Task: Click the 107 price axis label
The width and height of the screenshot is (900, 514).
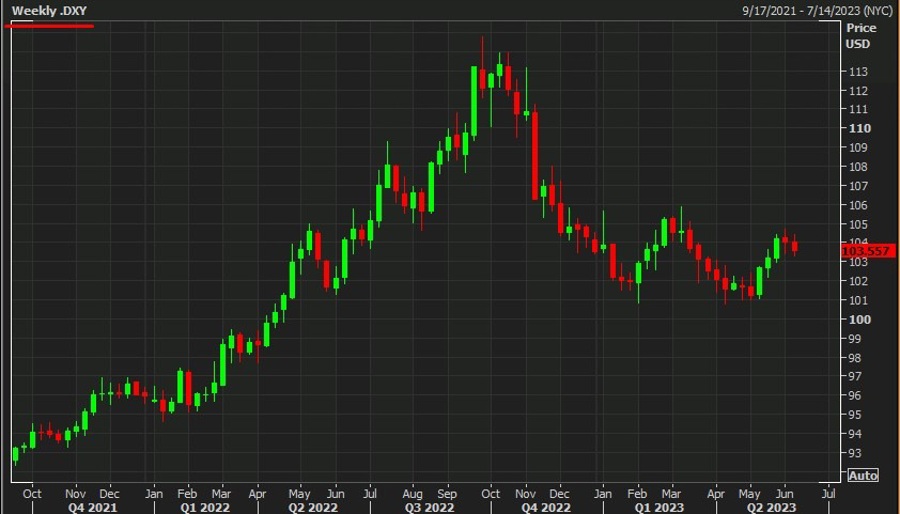Action: pos(859,186)
